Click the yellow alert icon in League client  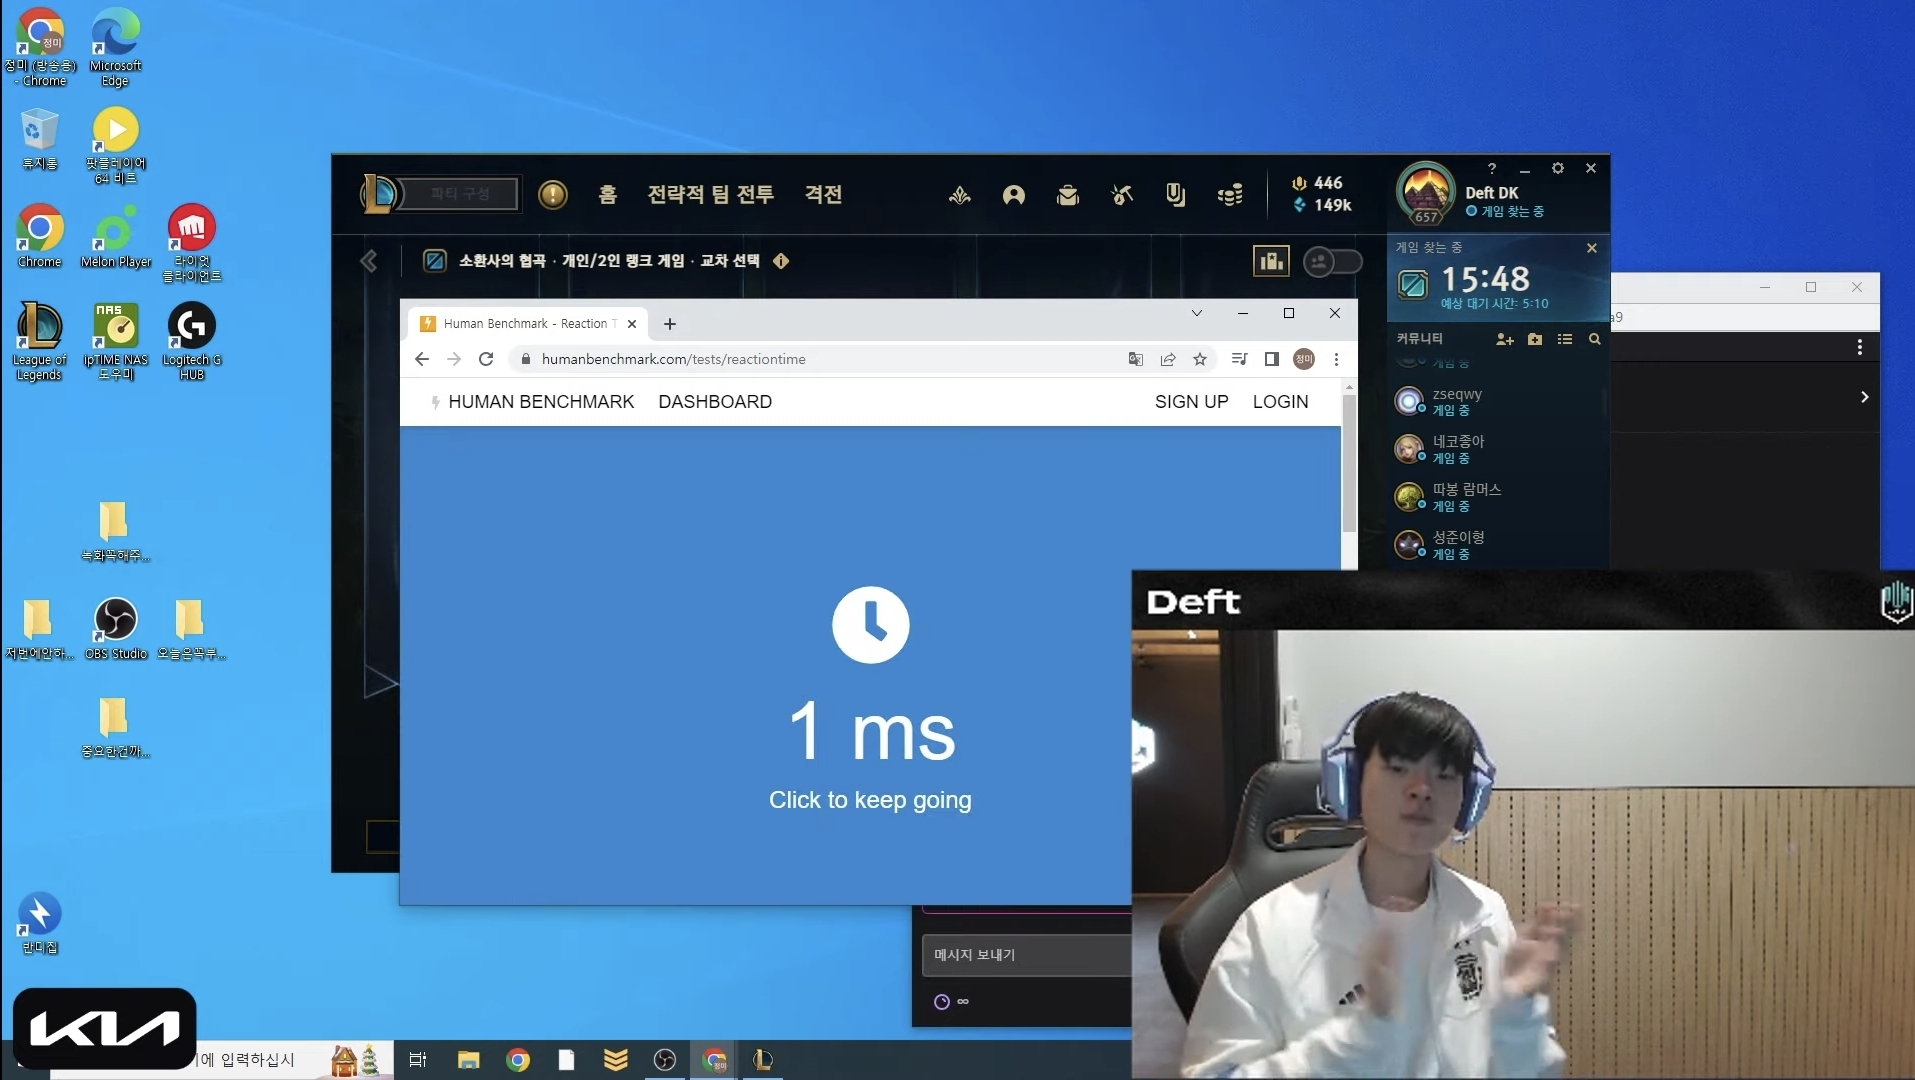point(553,194)
